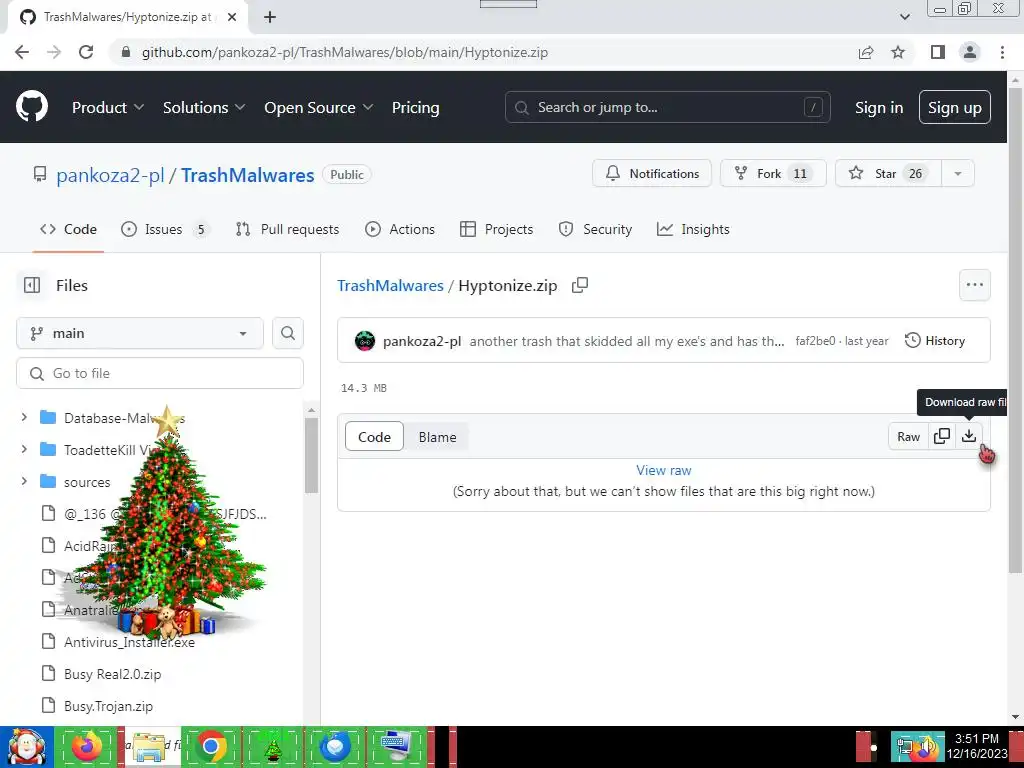The width and height of the screenshot is (1024, 768).
Task: Open the main branch selector dropdown
Action: tap(140, 333)
